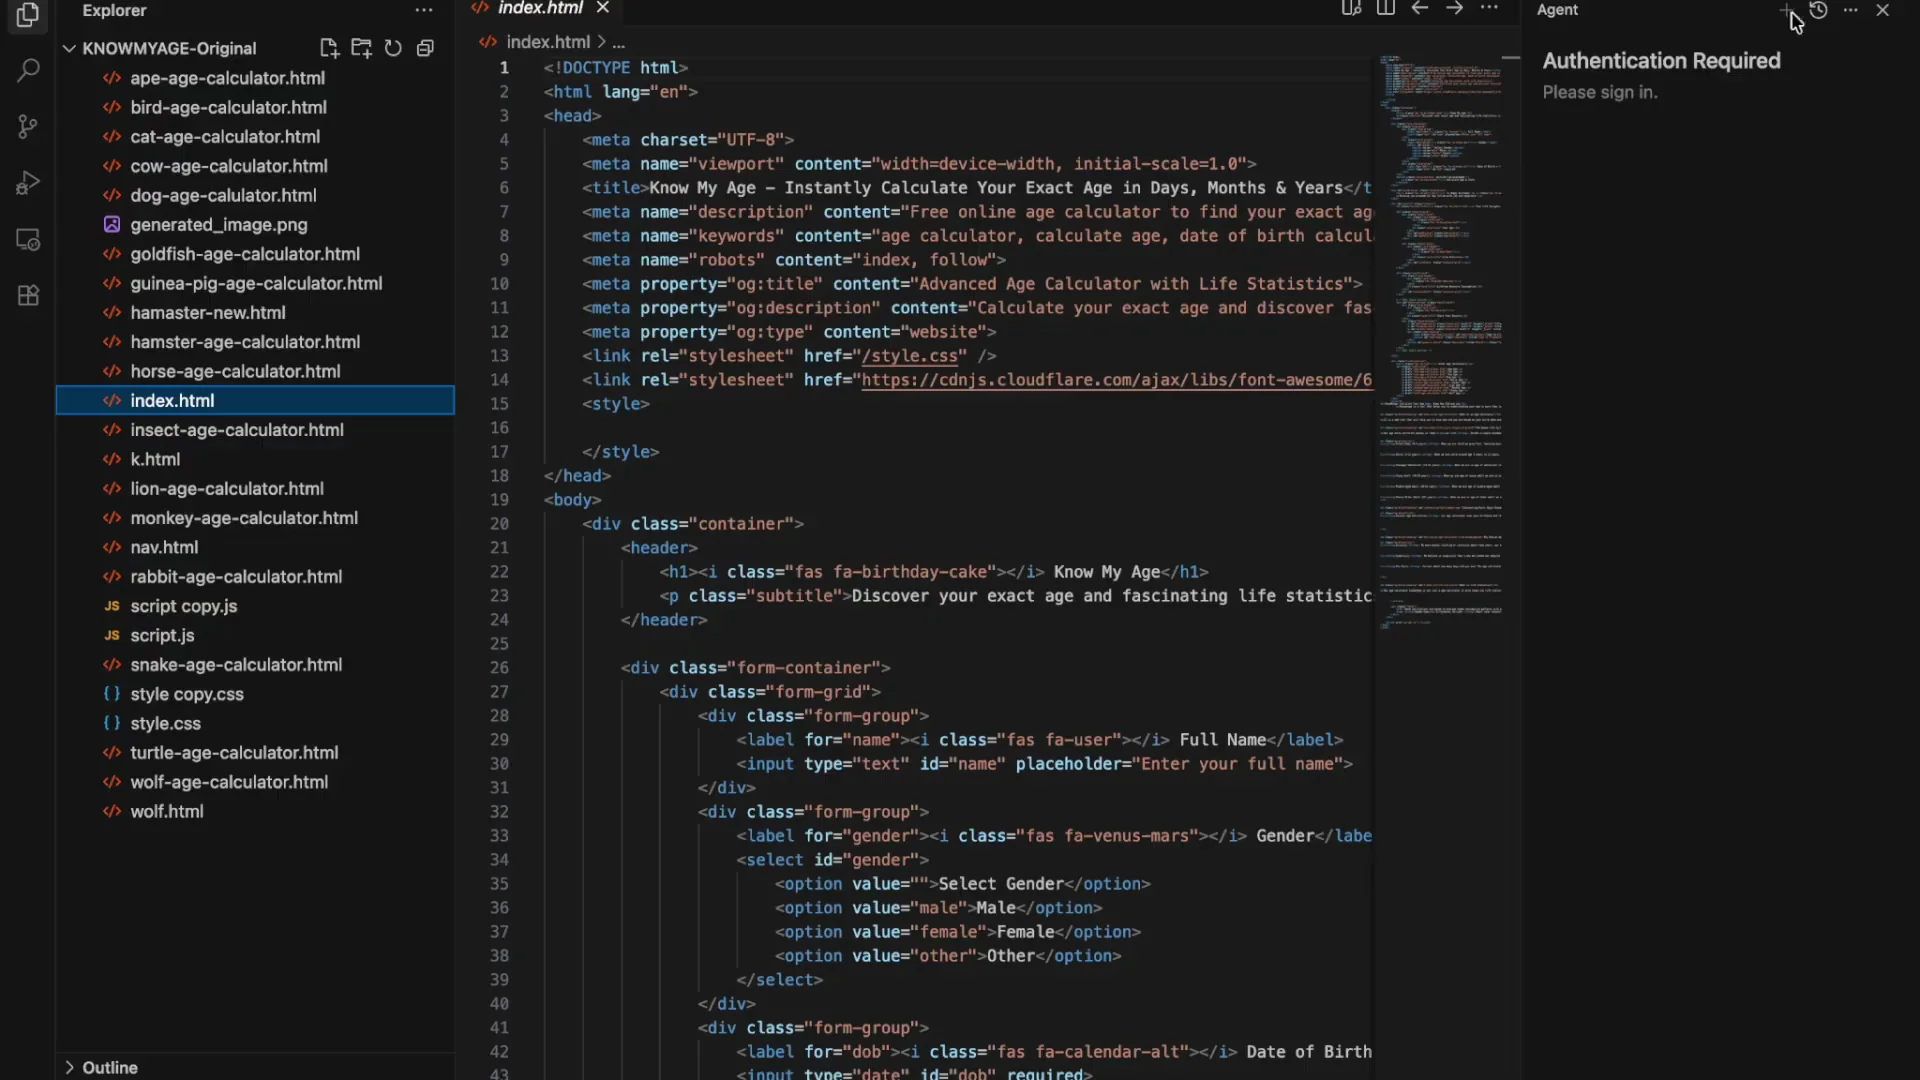Open the Source Control icon

(28, 126)
